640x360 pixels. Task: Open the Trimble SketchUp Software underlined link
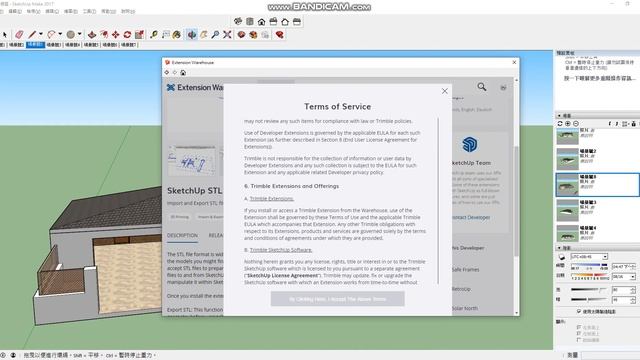[281, 250]
